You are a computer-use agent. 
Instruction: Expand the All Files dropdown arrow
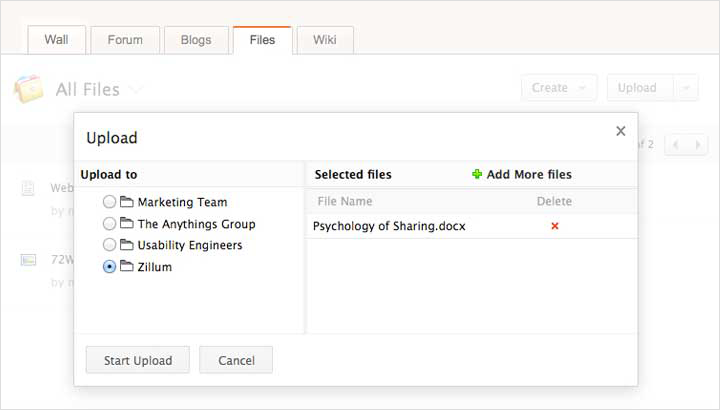(135, 90)
